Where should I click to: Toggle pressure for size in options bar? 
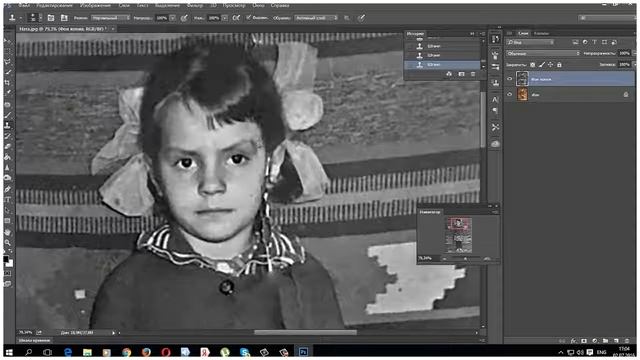pyautogui.click(x=362, y=18)
